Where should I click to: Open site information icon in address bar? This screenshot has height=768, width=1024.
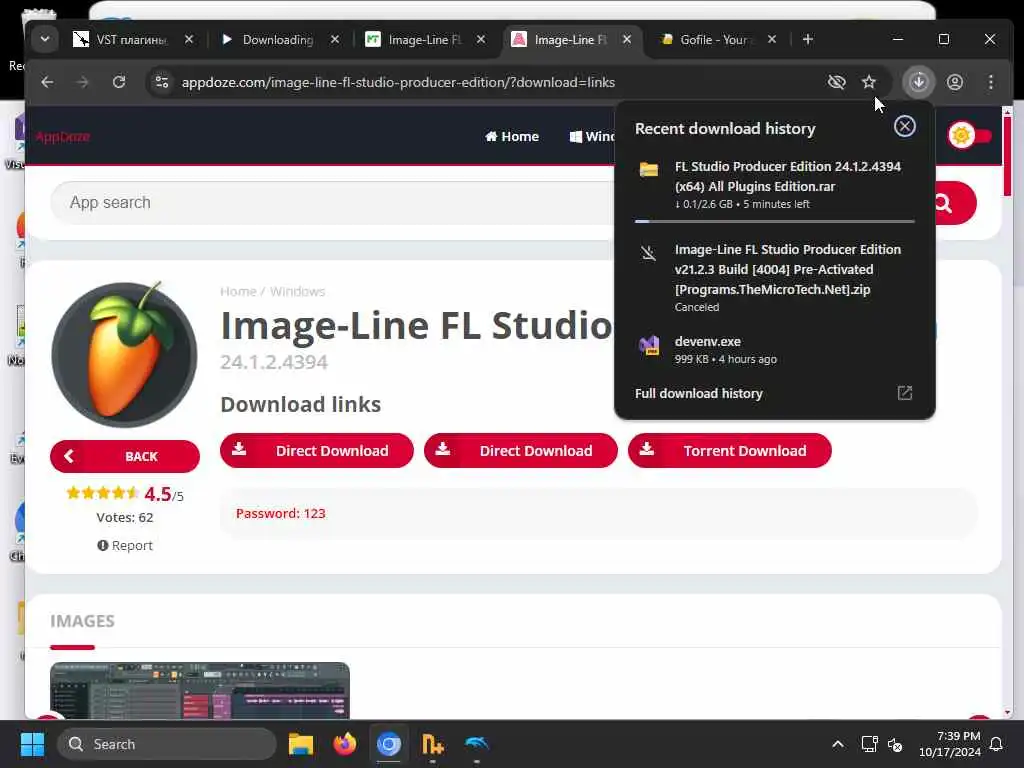[162, 82]
